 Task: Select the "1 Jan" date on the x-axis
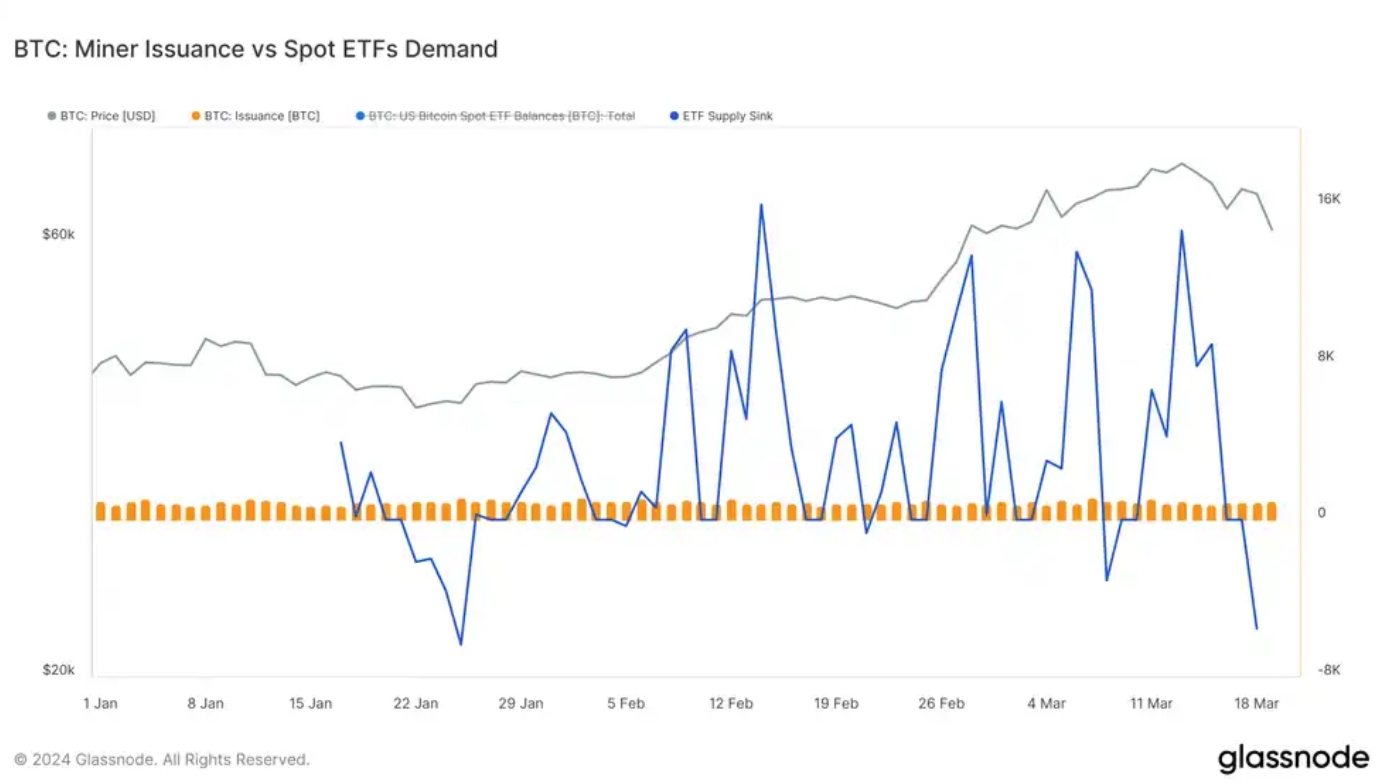coord(99,703)
